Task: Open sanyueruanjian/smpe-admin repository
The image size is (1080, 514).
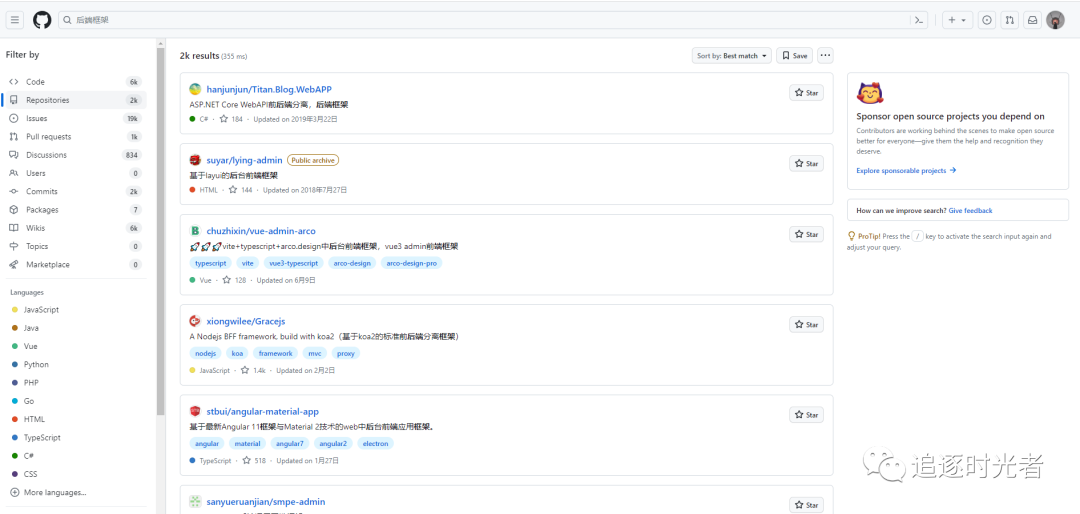Action: click(266, 502)
